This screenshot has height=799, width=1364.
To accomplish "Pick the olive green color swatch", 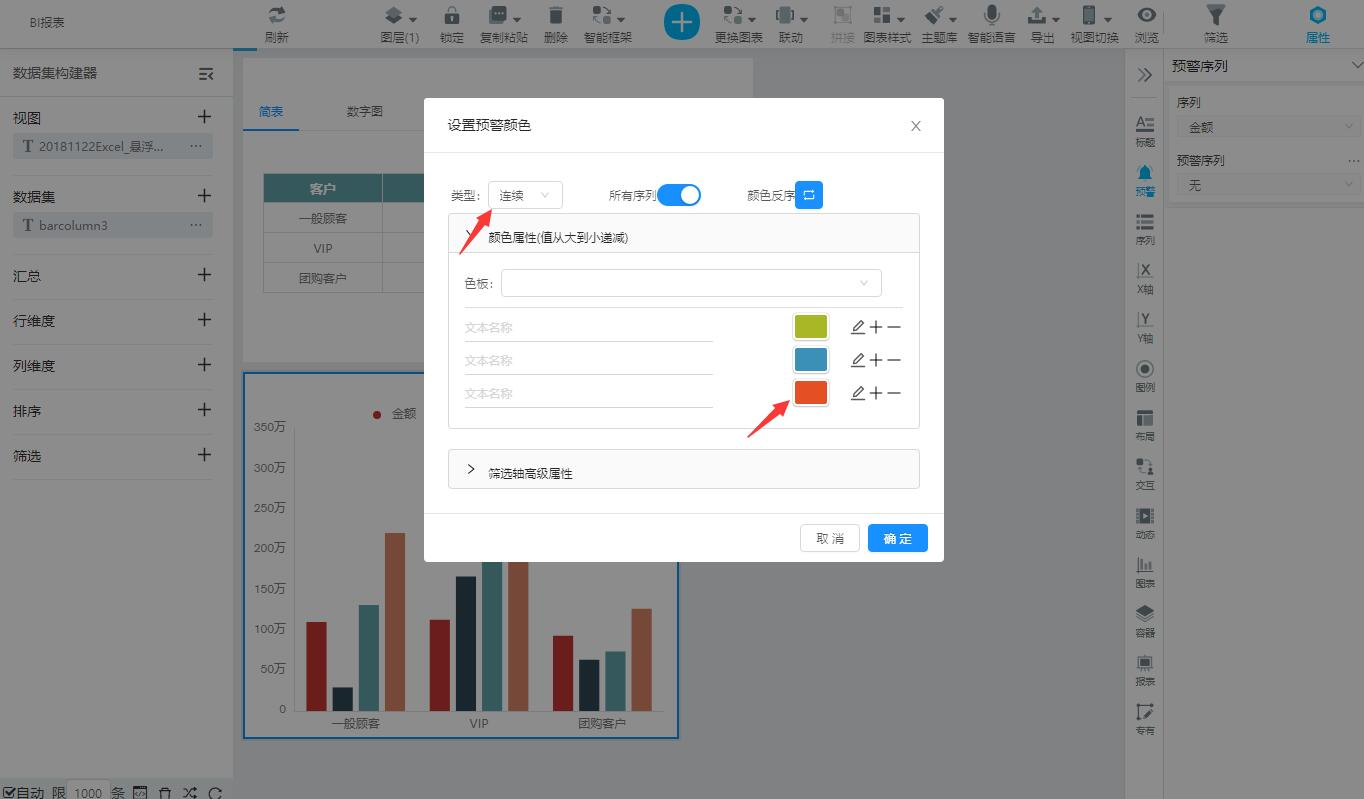I will click(x=810, y=327).
